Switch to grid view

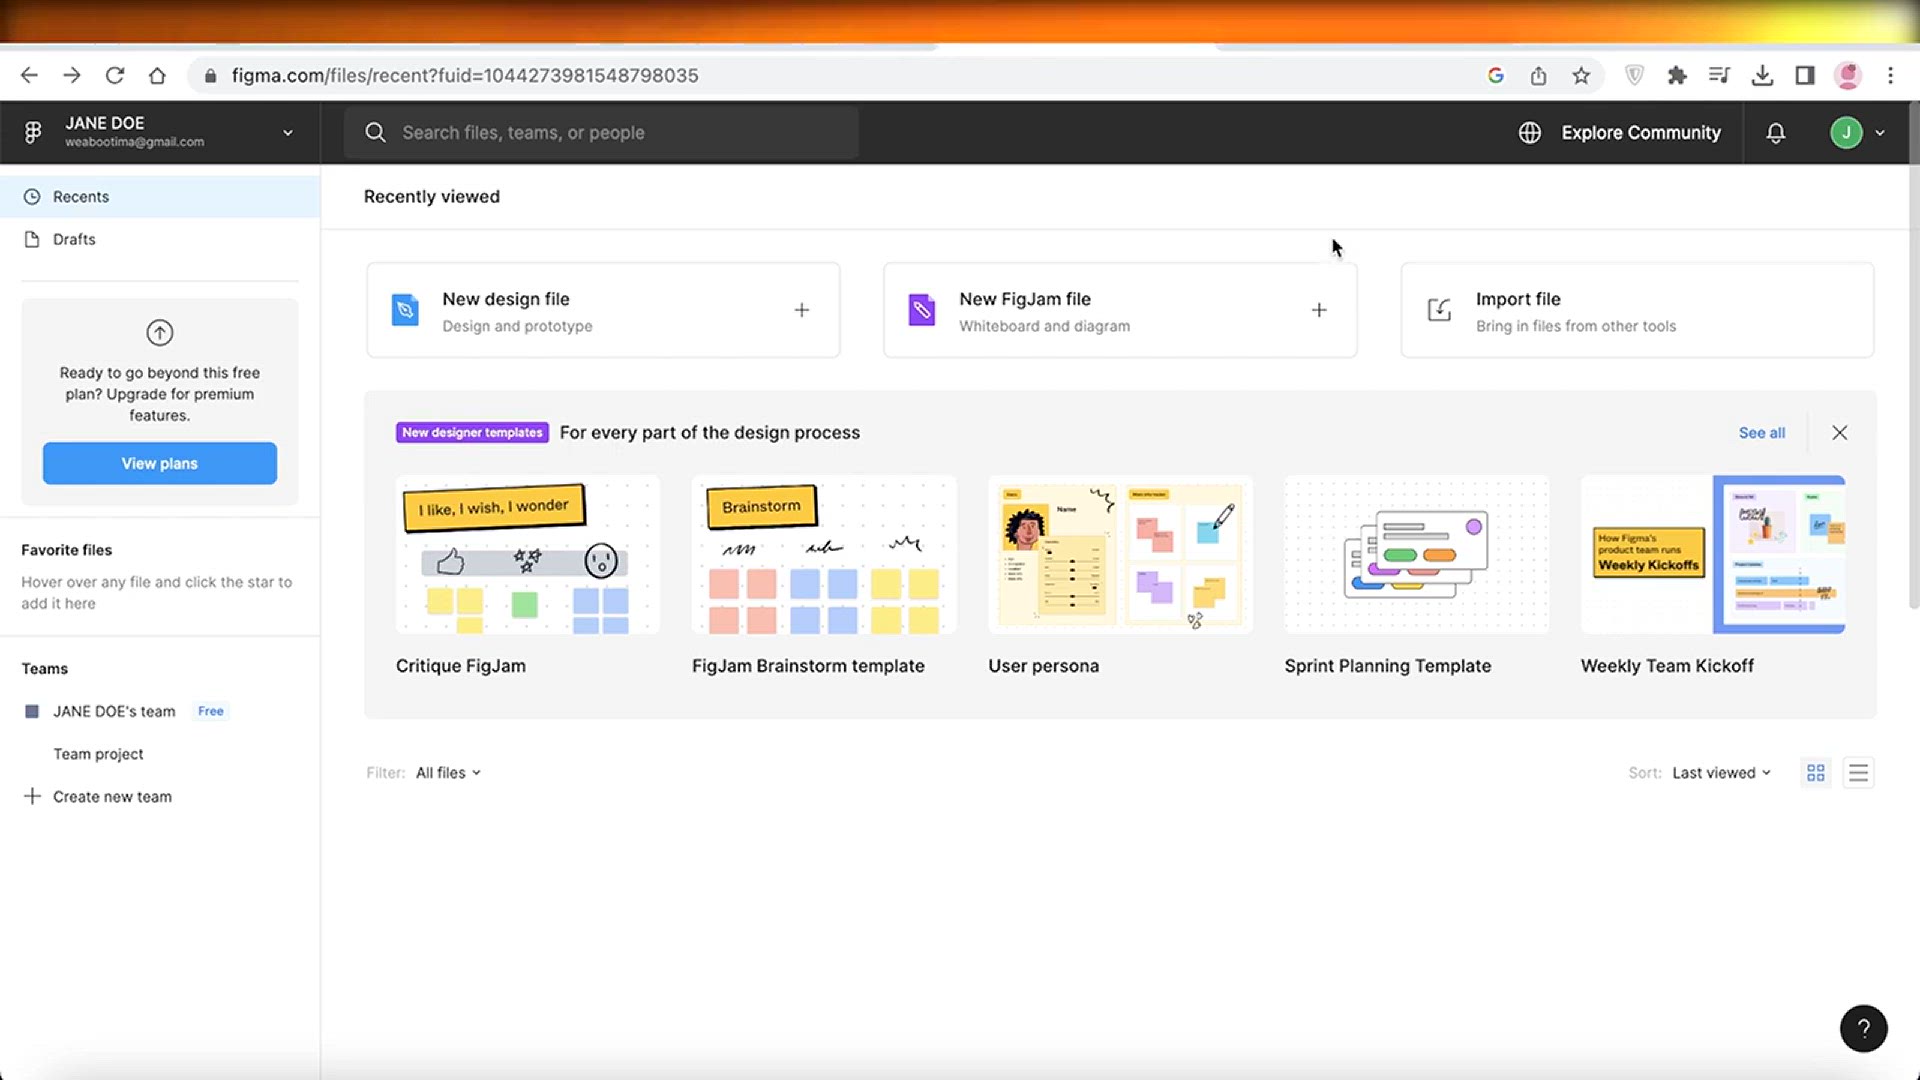tap(1816, 773)
